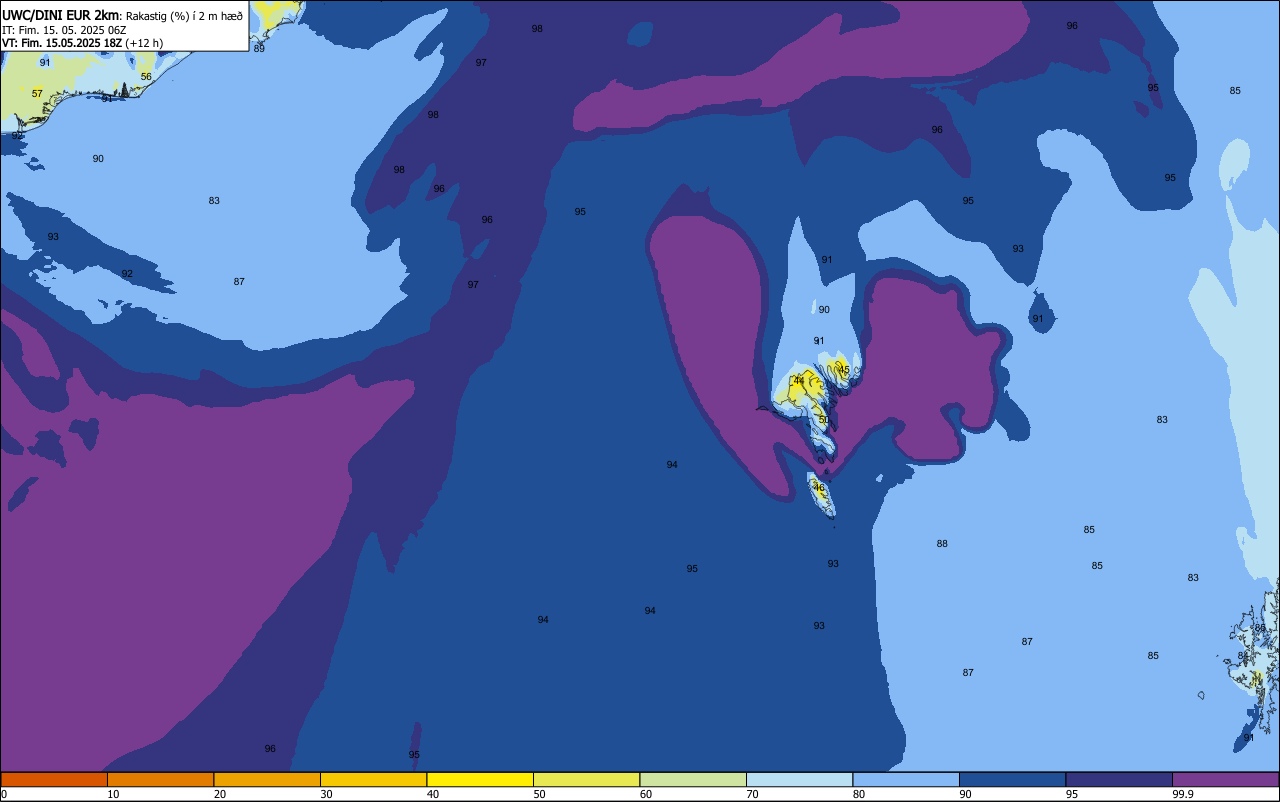Select the 'VT: Fim. 15.05.2025 18Z' line
The height and width of the screenshot is (802, 1280).
coord(62,43)
